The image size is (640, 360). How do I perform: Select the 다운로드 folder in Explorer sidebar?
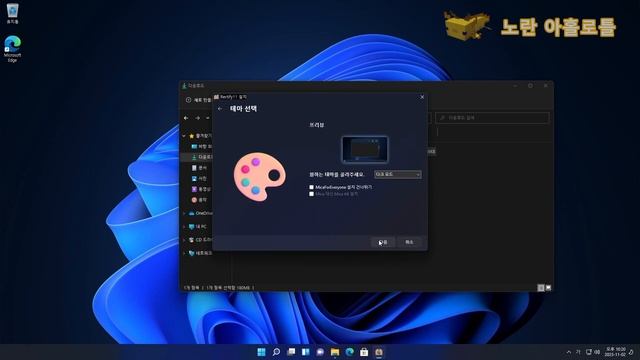click(202, 157)
